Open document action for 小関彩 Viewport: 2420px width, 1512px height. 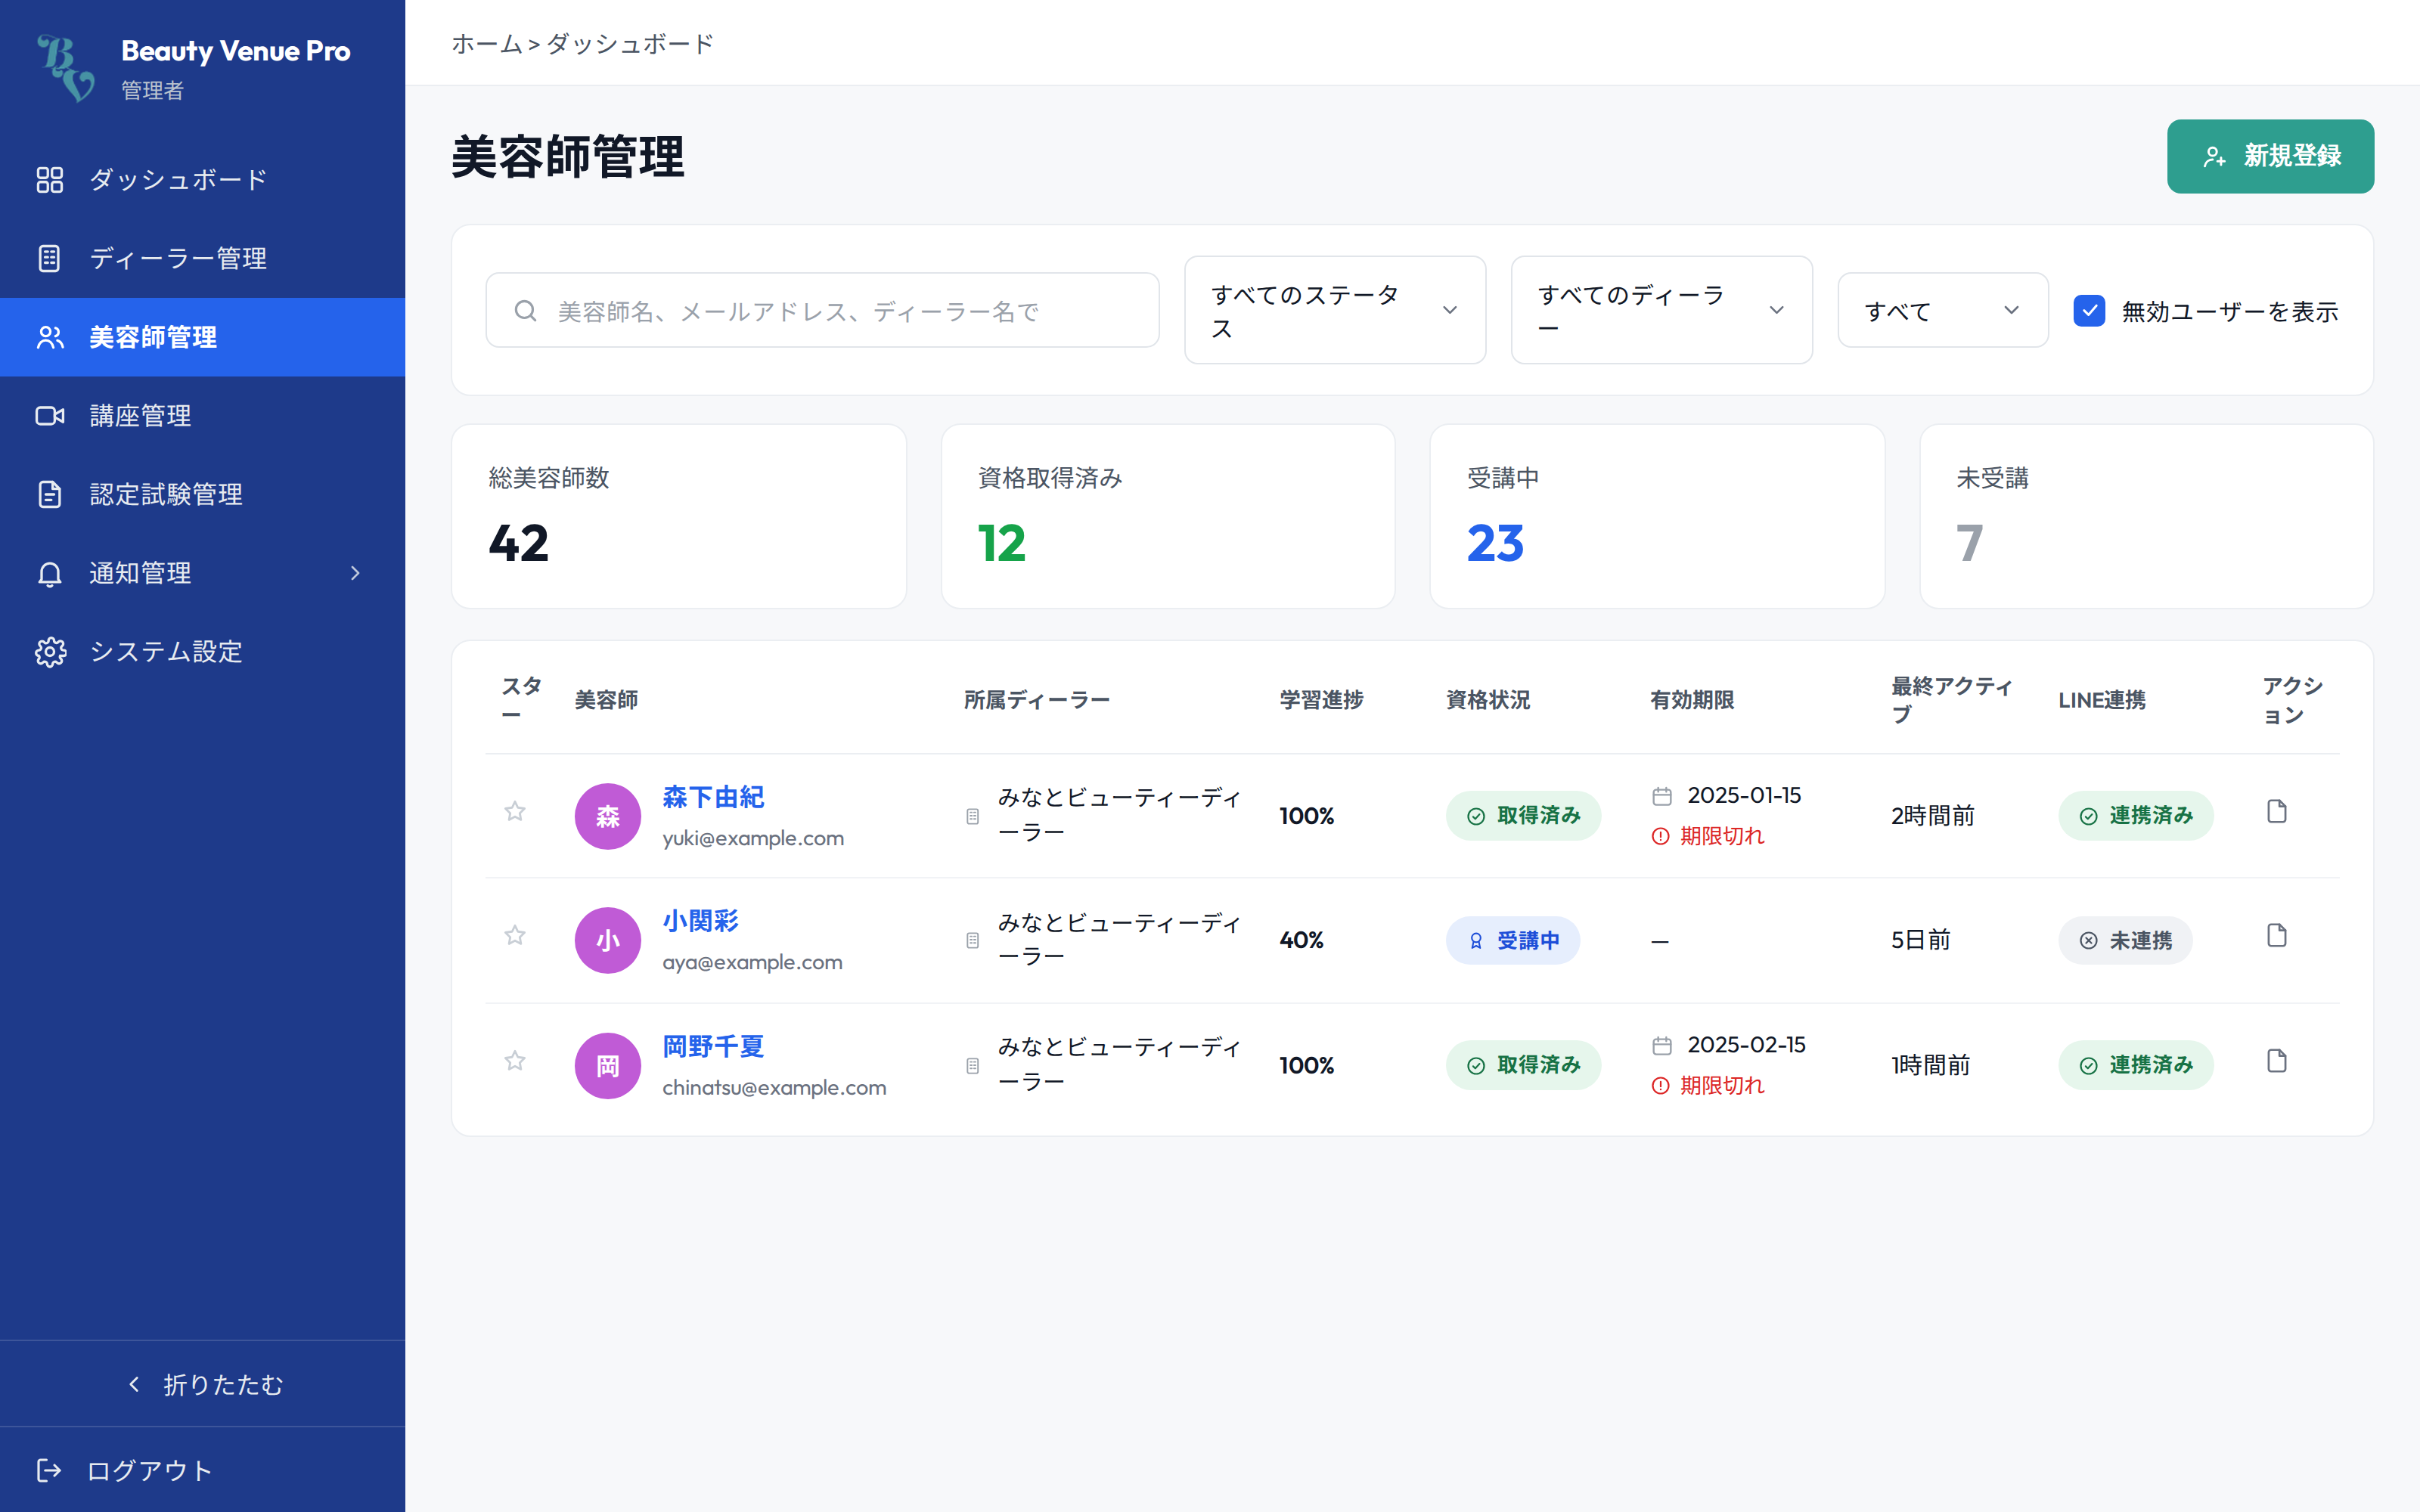(2277, 935)
